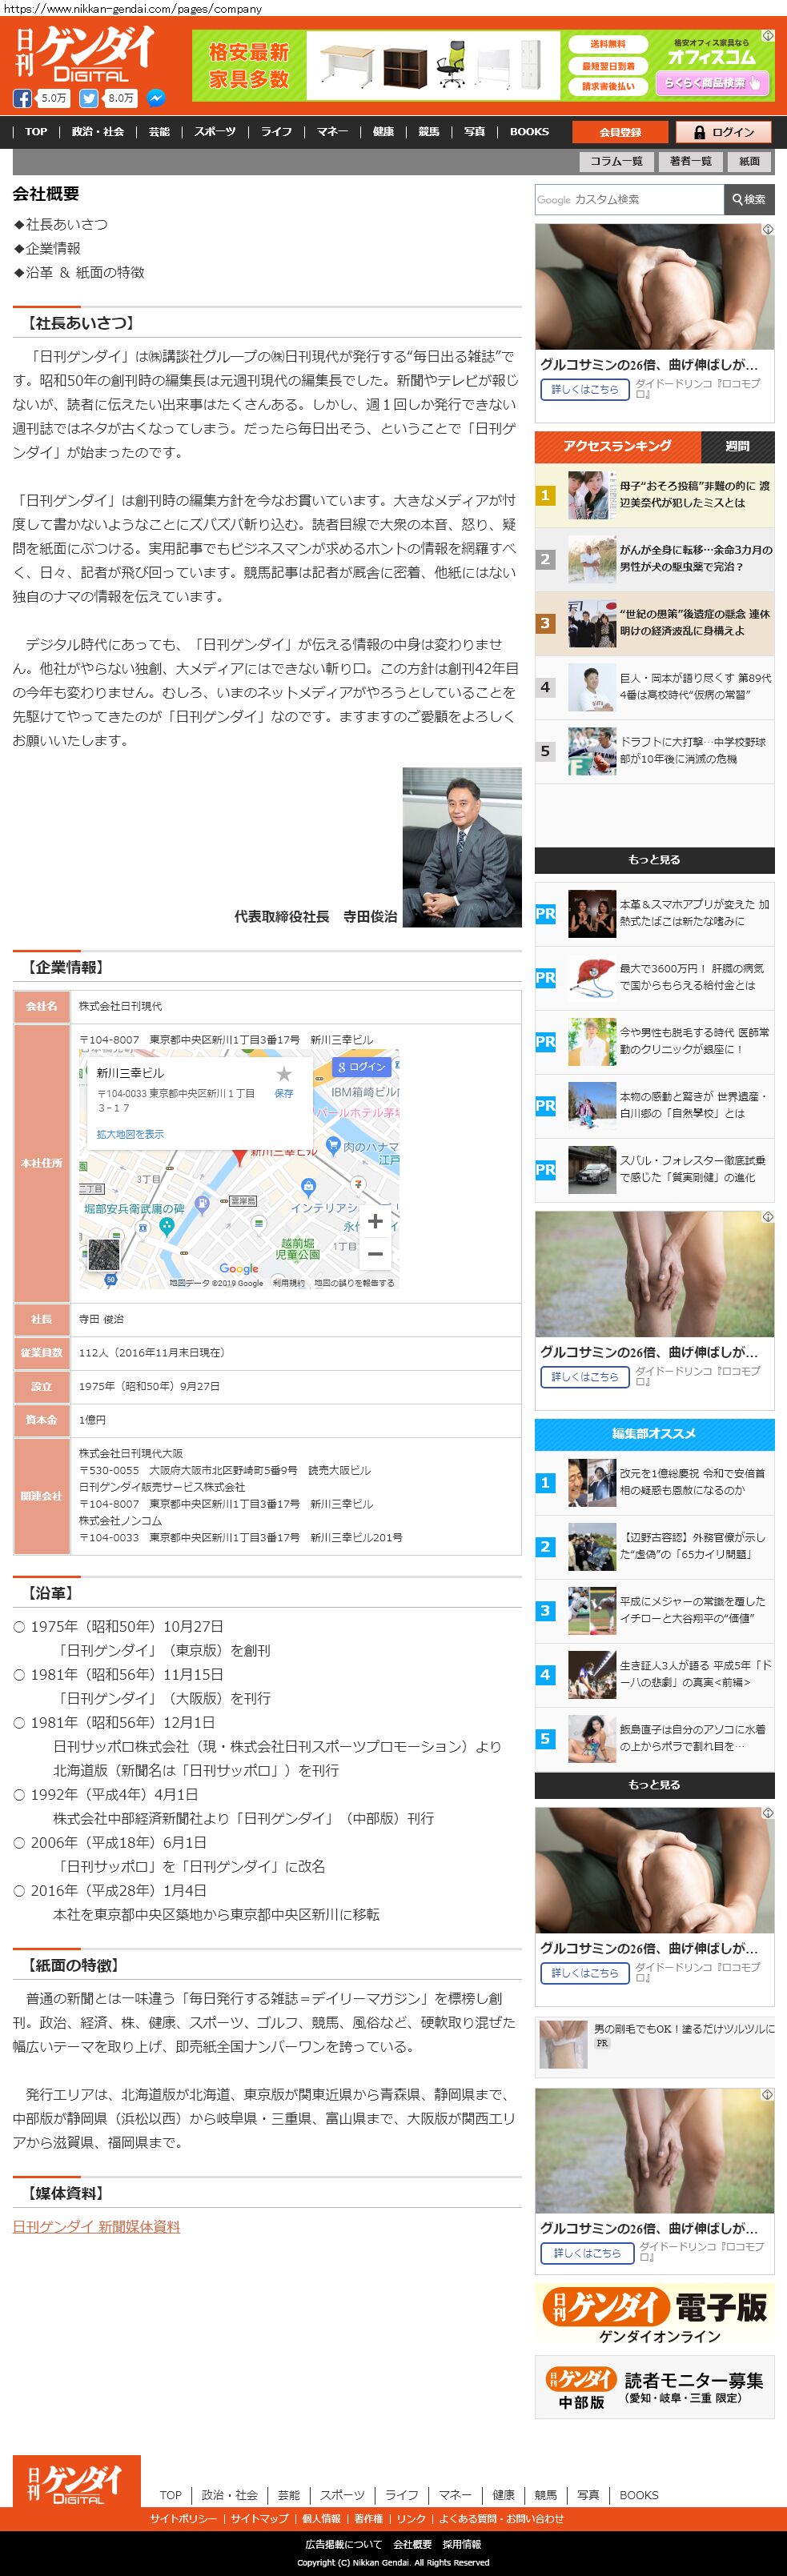This screenshot has height=2576, width=787.
Task: Click the star save icon on map
Action: (x=284, y=1073)
